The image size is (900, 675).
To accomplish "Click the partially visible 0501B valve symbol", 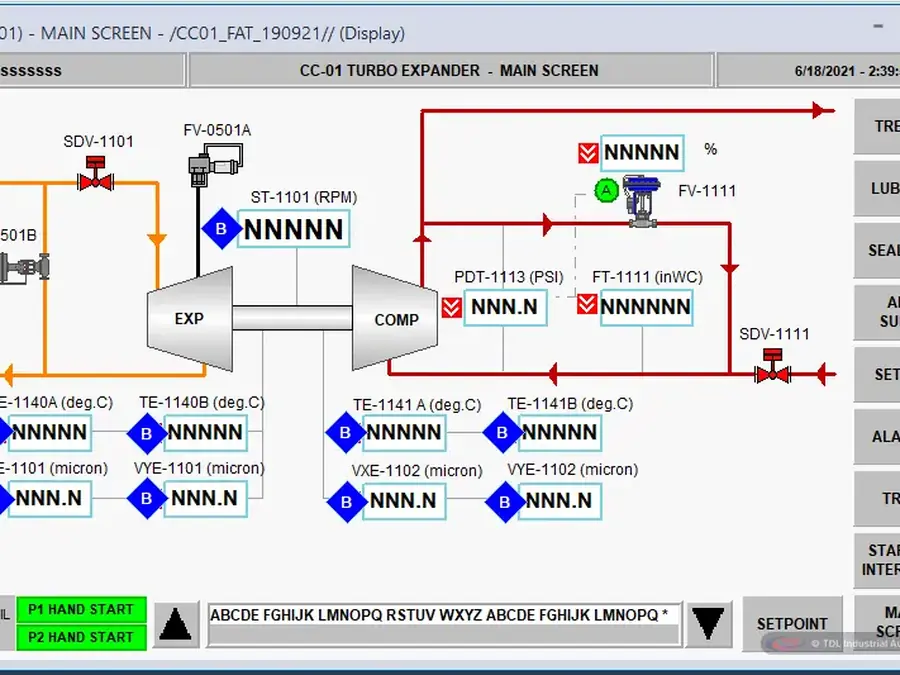I will click(24, 267).
